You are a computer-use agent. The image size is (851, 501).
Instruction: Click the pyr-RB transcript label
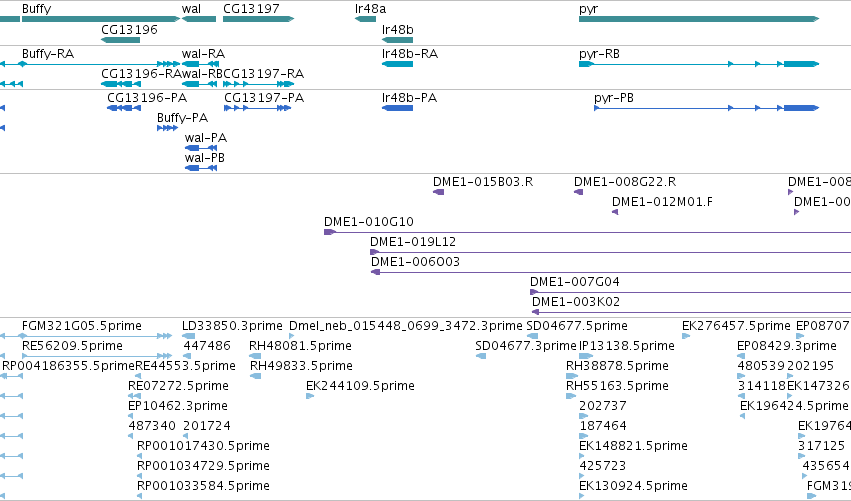point(599,54)
